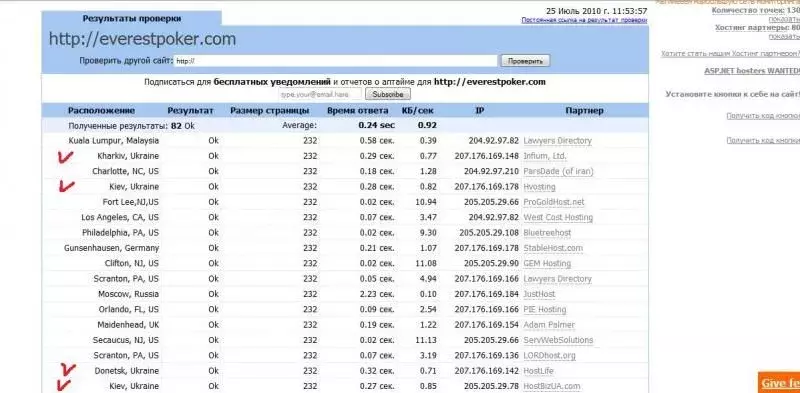Open the HostBizUA.com partner link

[552, 386]
